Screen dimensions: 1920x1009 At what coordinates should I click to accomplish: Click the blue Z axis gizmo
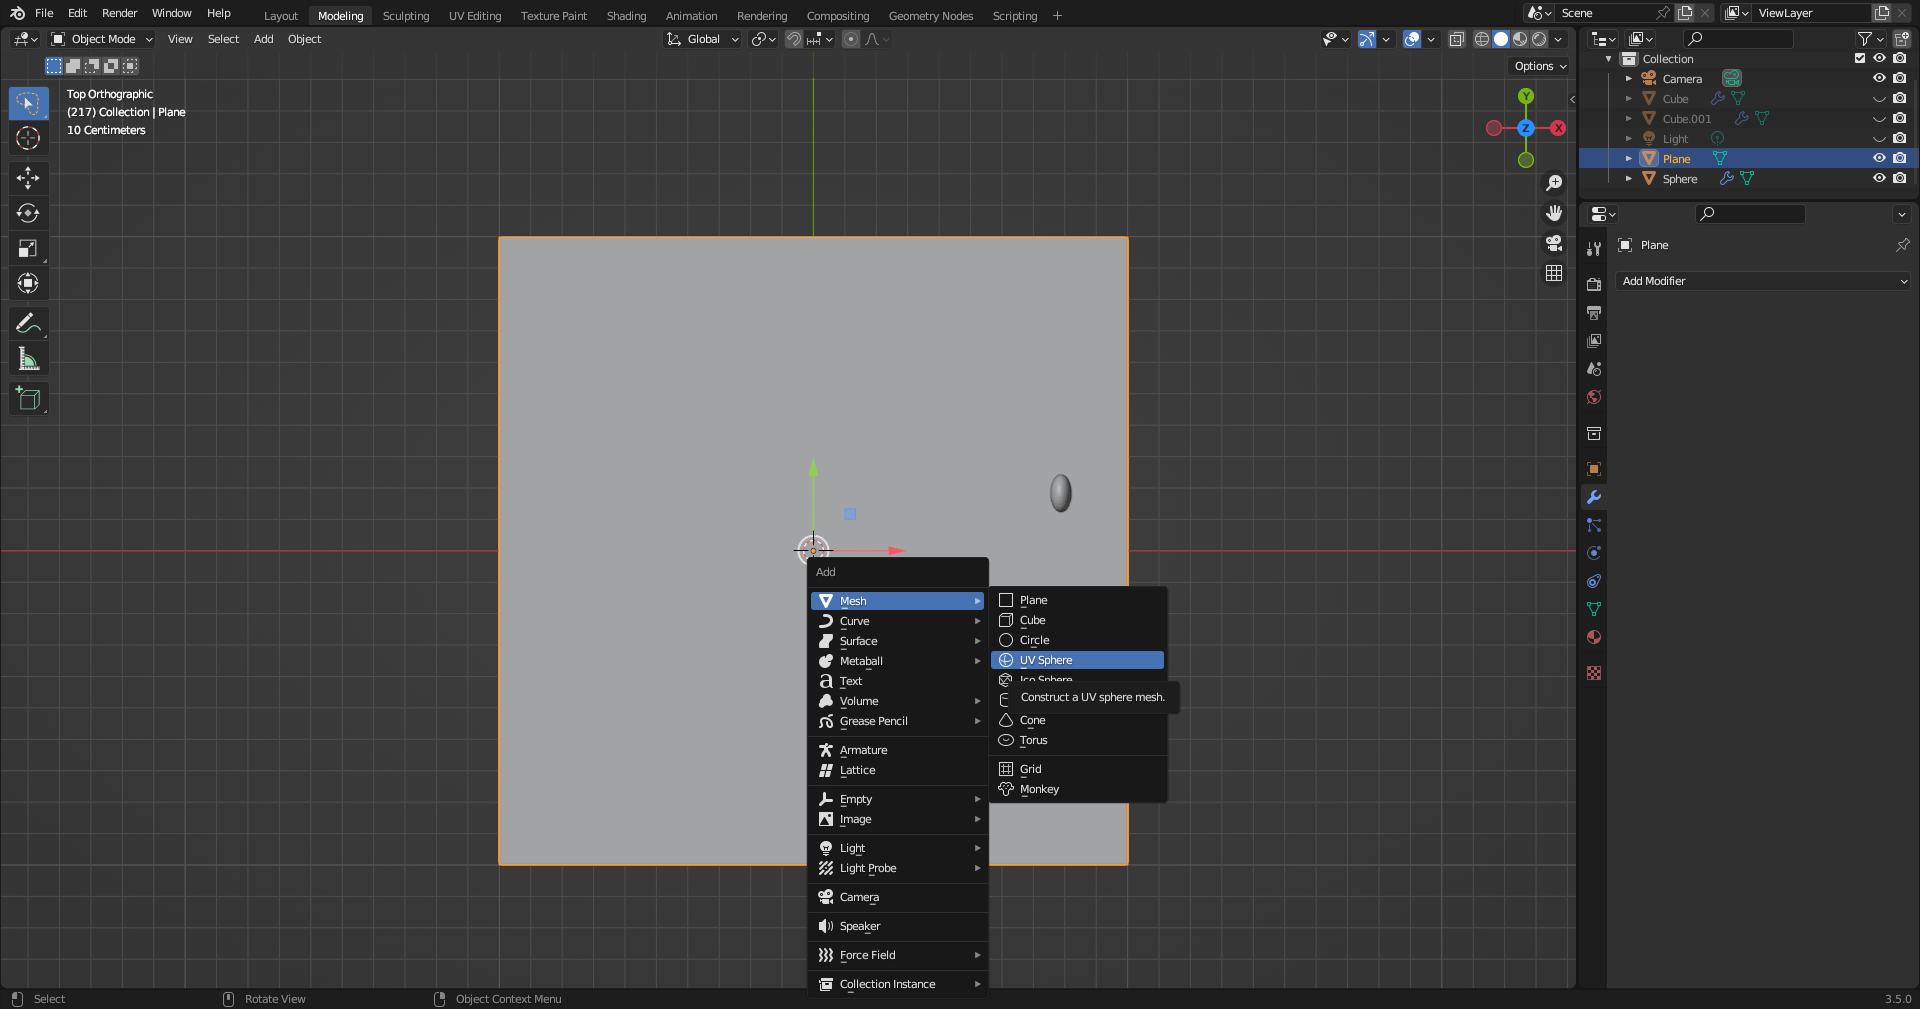point(1526,128)
